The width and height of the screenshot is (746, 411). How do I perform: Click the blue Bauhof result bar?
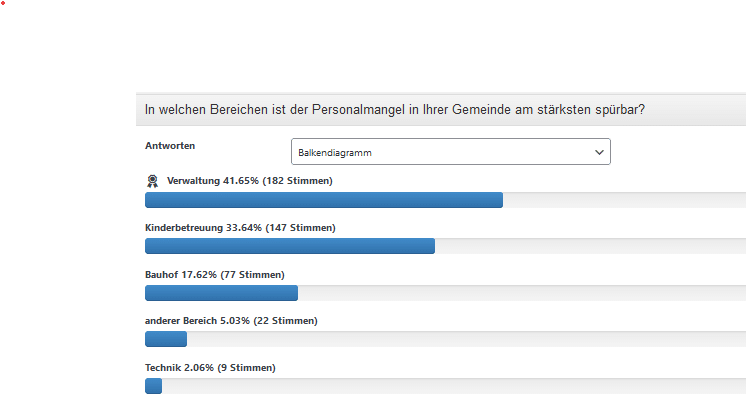[x=221, y=293]
